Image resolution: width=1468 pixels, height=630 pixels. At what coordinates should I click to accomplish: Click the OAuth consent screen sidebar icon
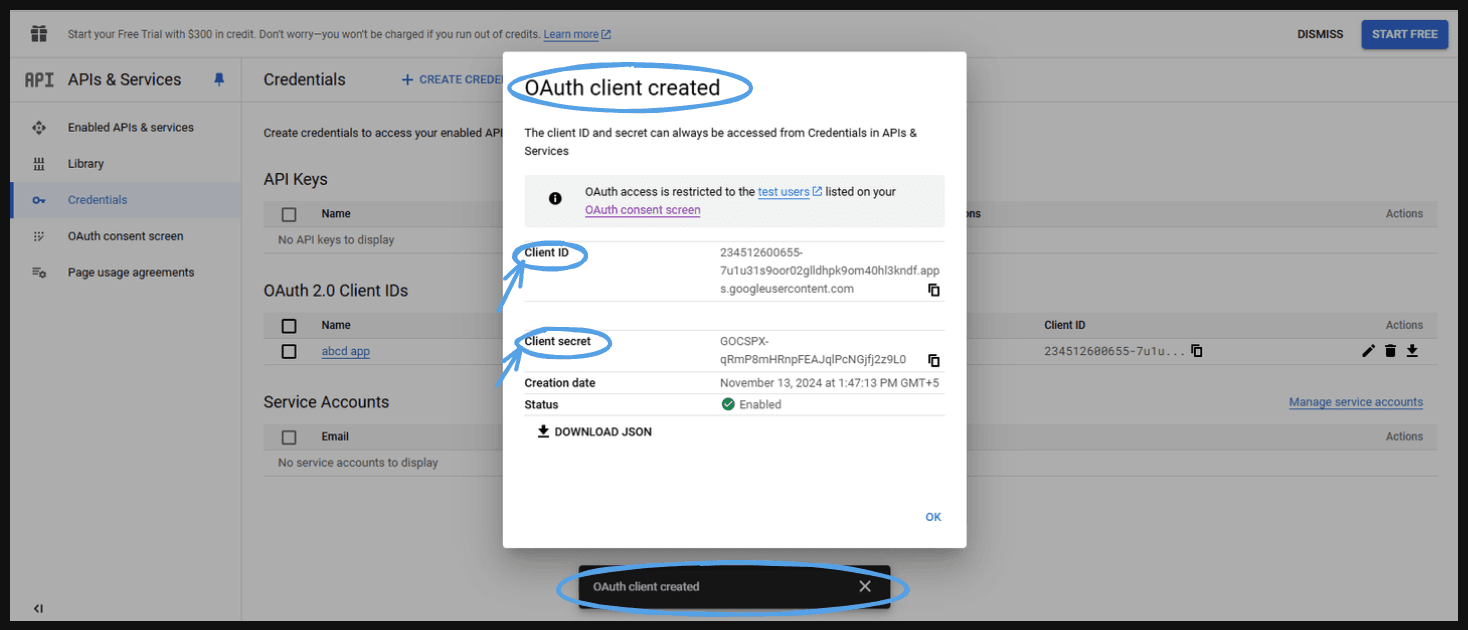pos(39,237)
